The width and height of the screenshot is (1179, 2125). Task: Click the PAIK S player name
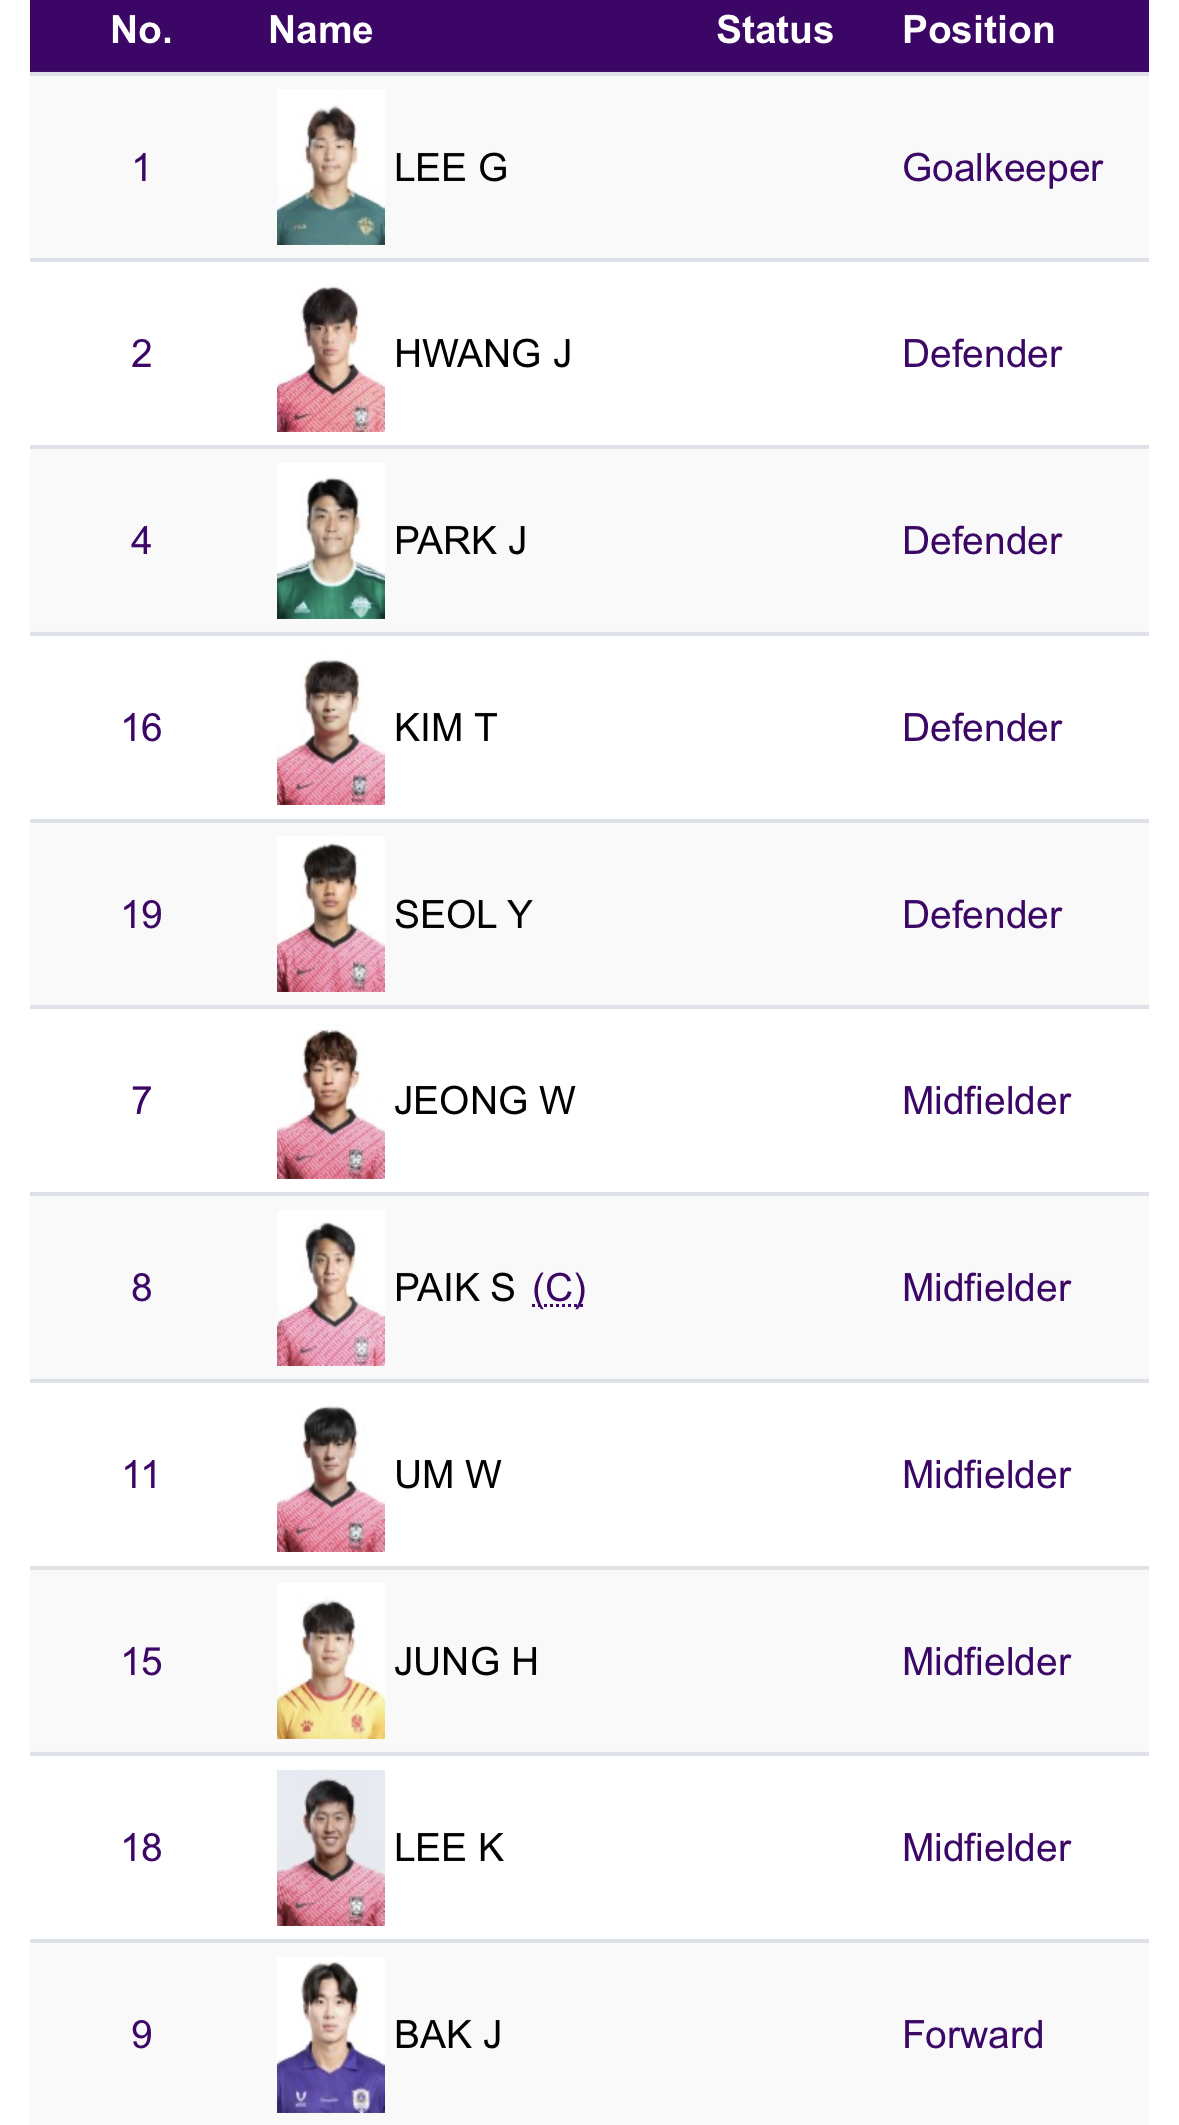454,1288
